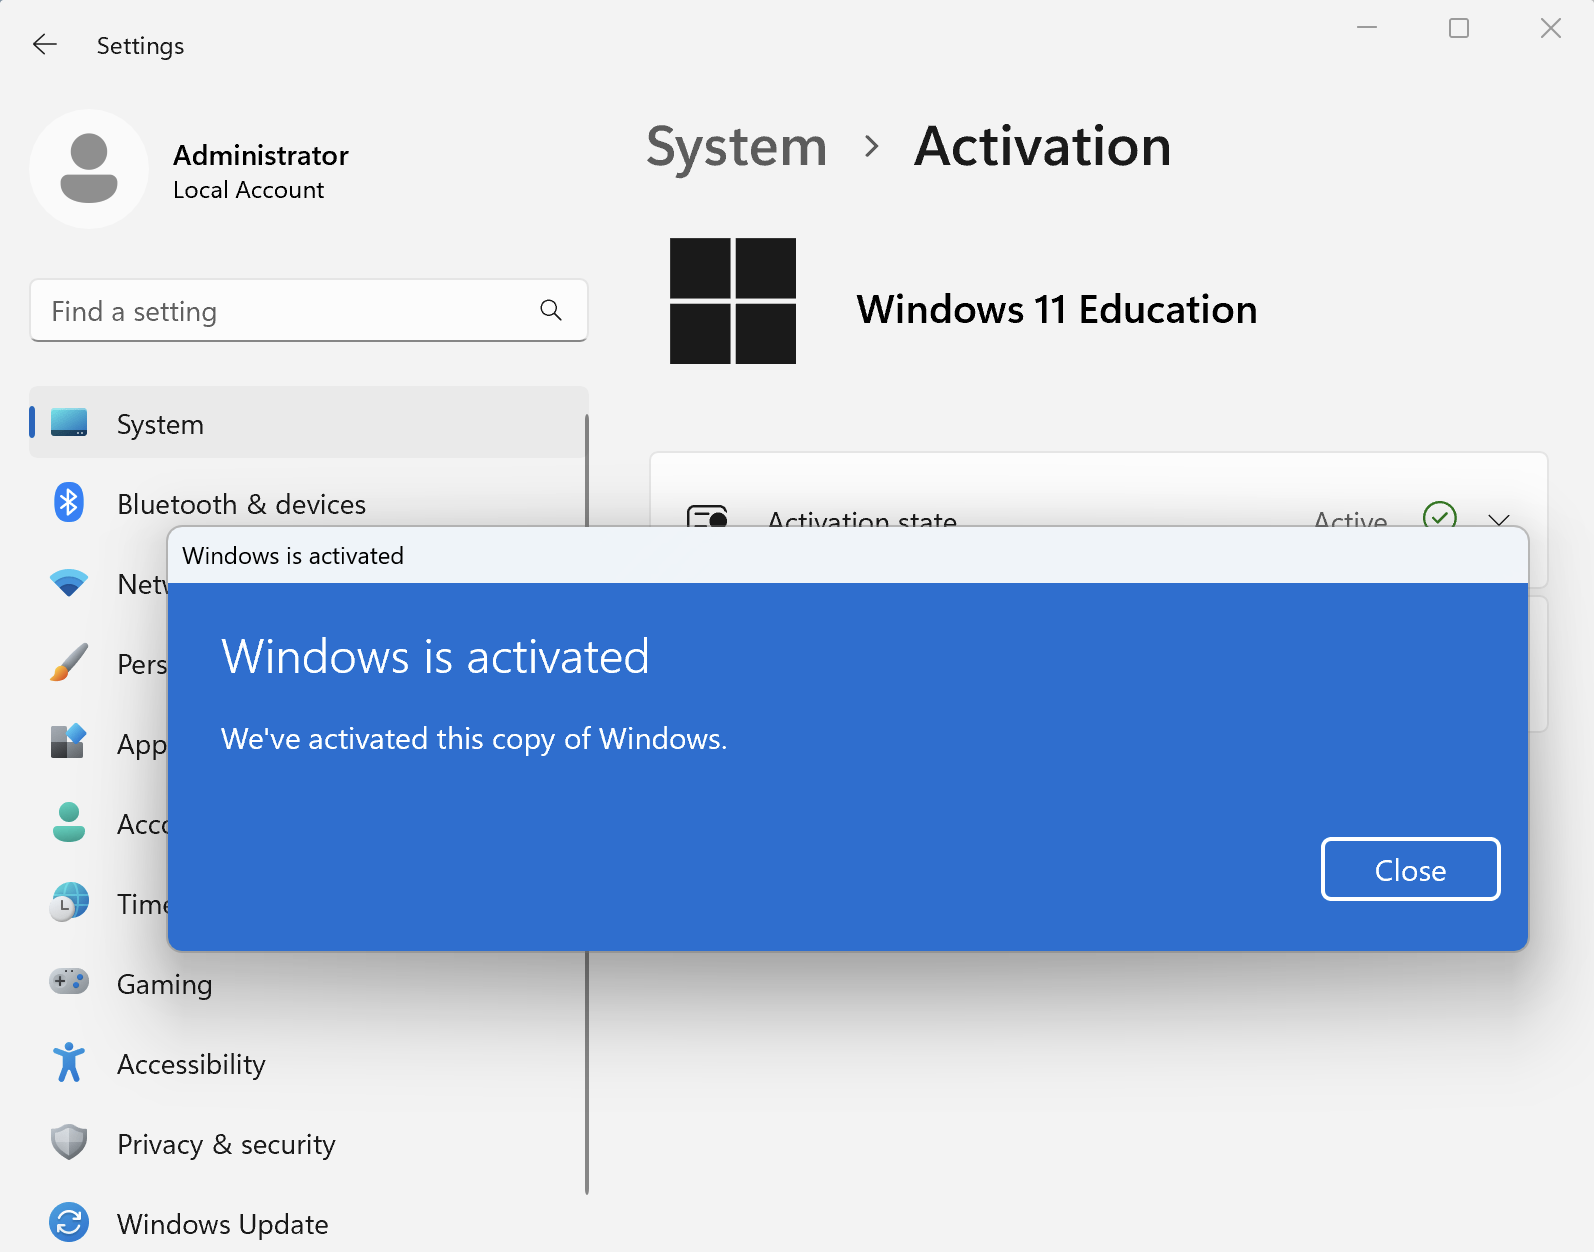Open Bluetooth & devices icon
Screen dimensions: 1594x1252
tap(69, 502)
